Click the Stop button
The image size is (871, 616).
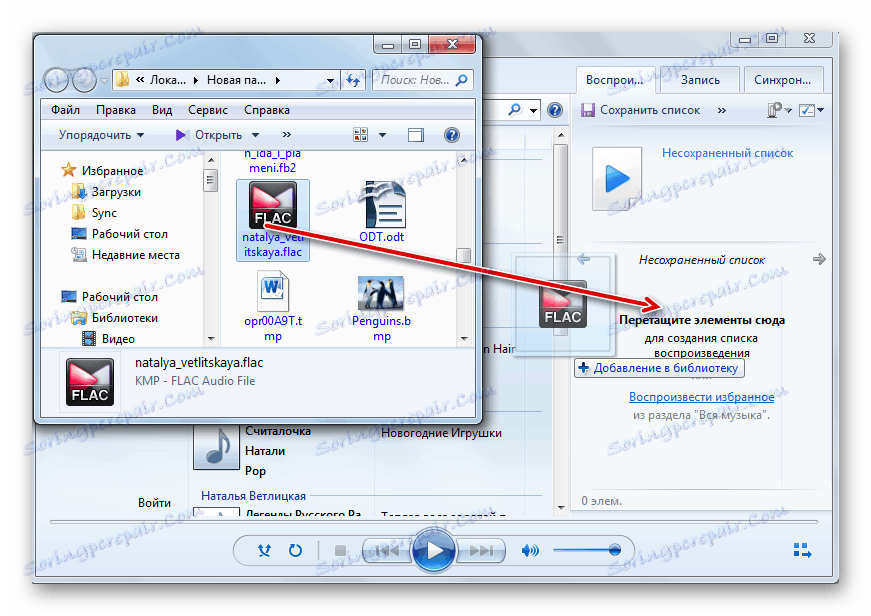(x=341, y=550)
